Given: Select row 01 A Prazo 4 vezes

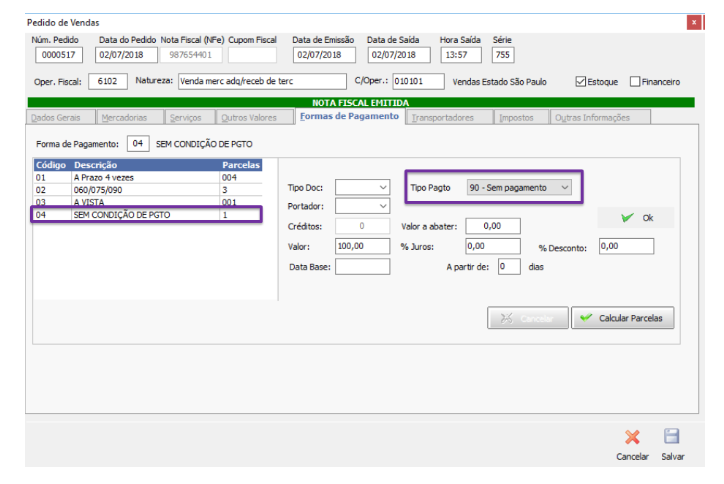Looking at the screenshot, I should coord(148,177).
